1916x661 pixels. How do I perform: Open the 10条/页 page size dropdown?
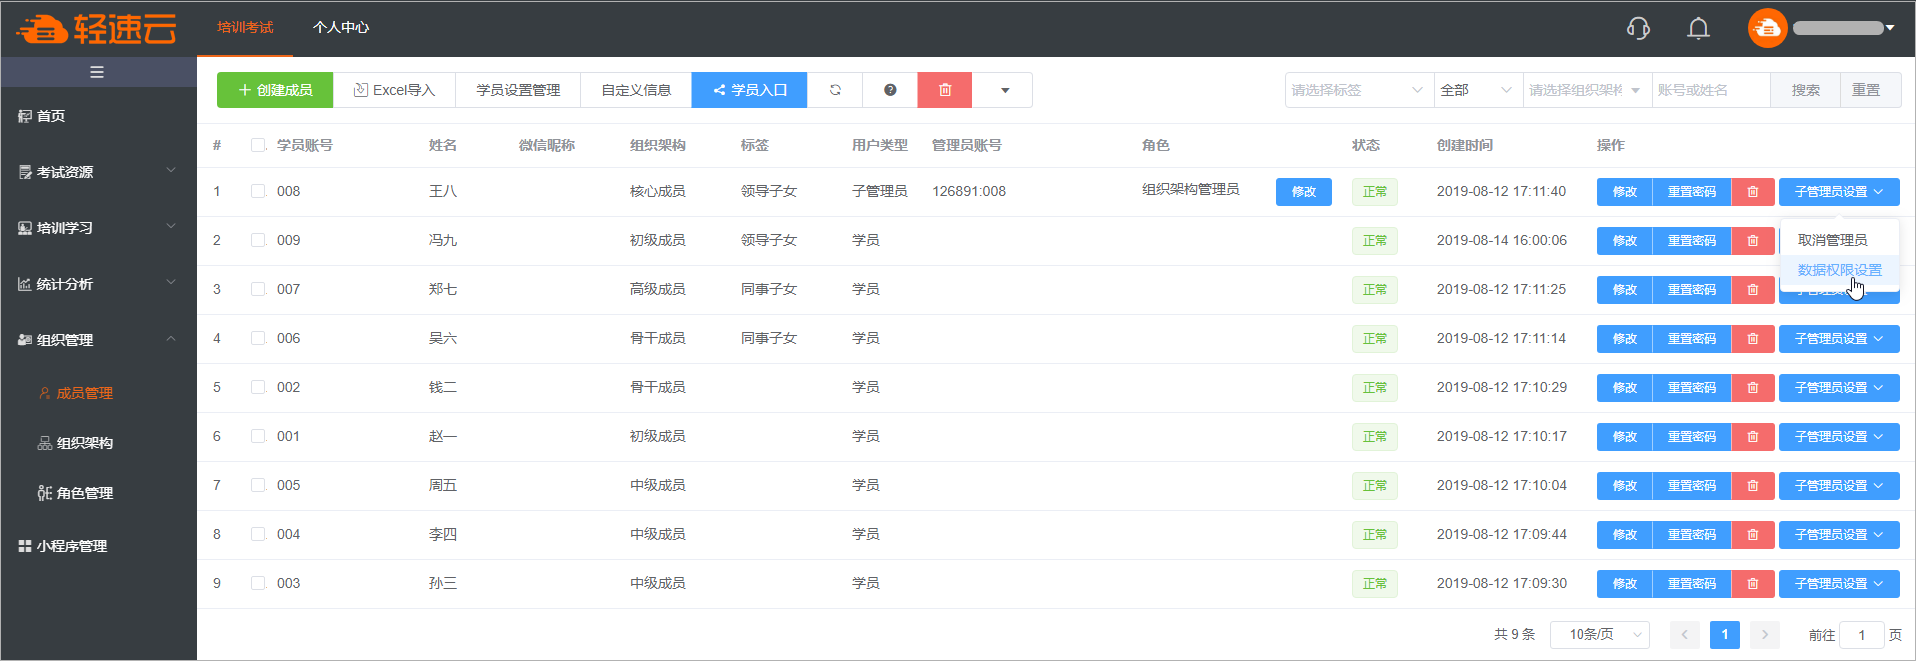point(1599,634)
